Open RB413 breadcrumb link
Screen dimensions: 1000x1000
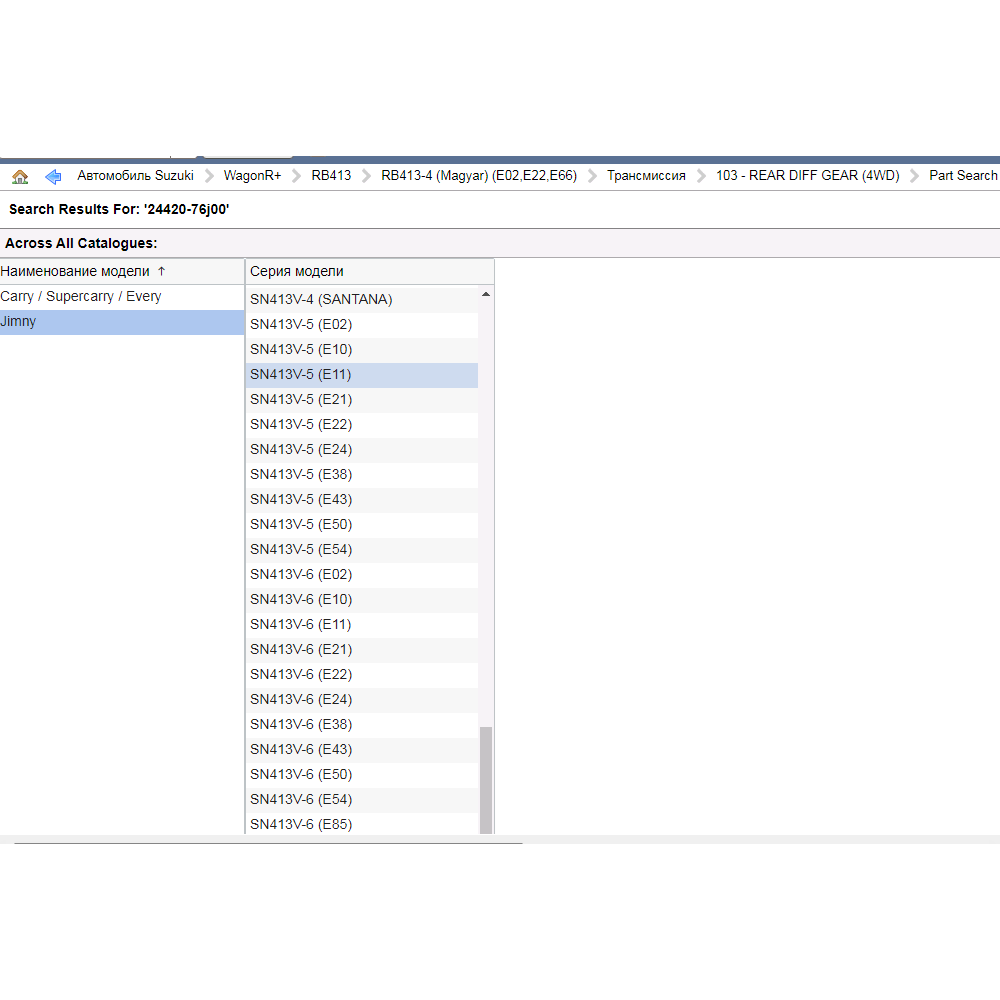tap(331, 176)
